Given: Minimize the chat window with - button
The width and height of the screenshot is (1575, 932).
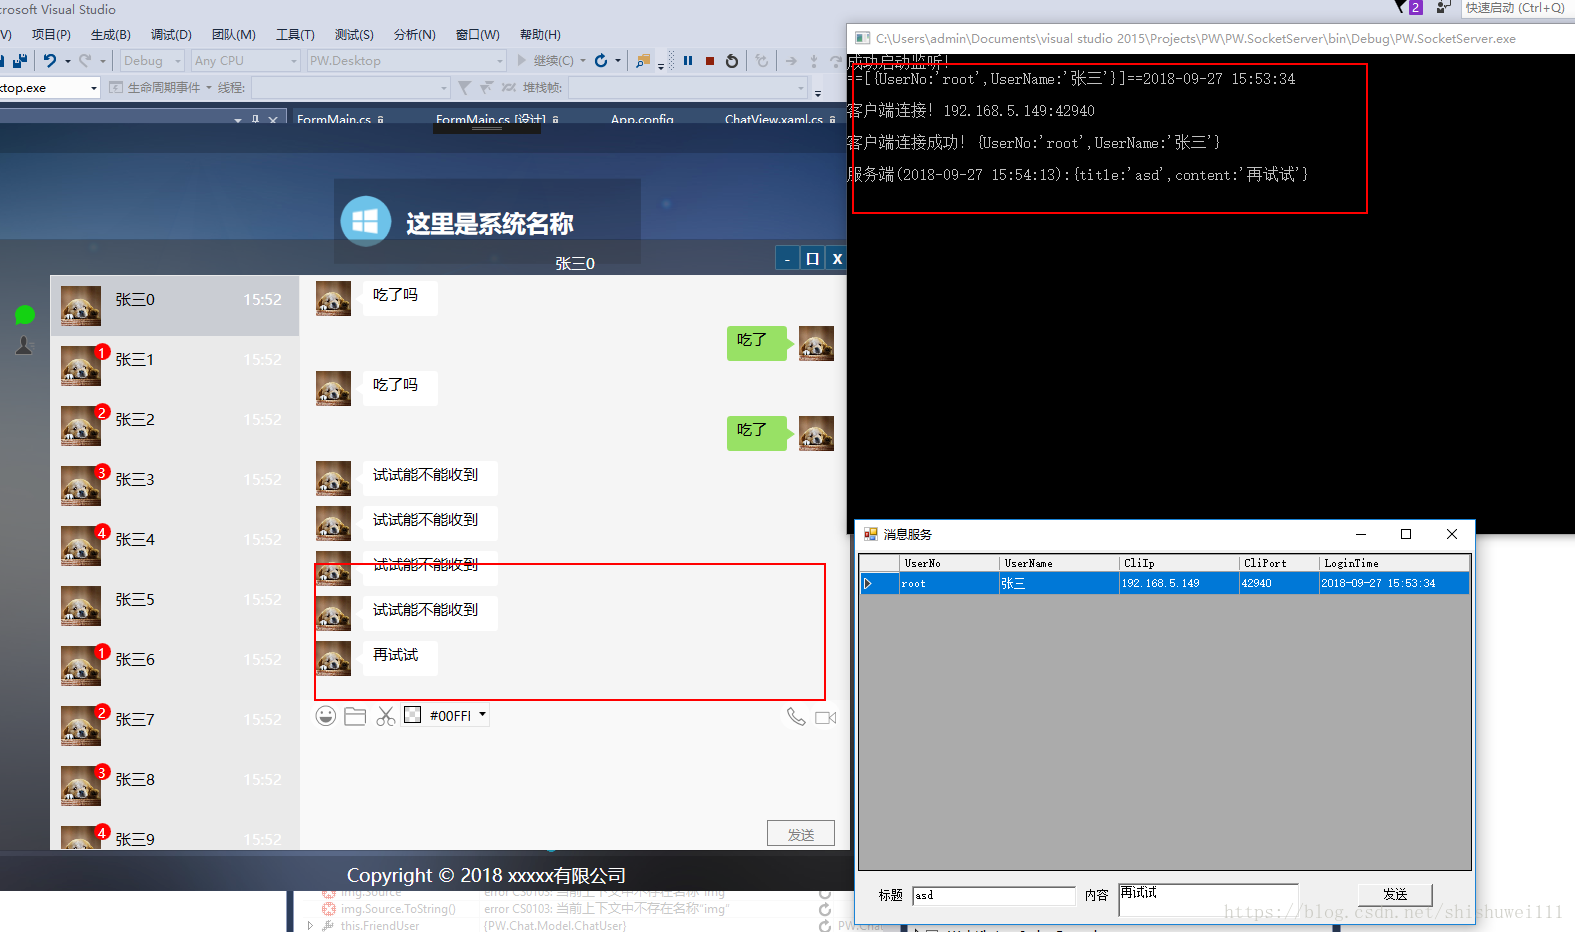Looking at the screenshot, I should tap(787, 259).
